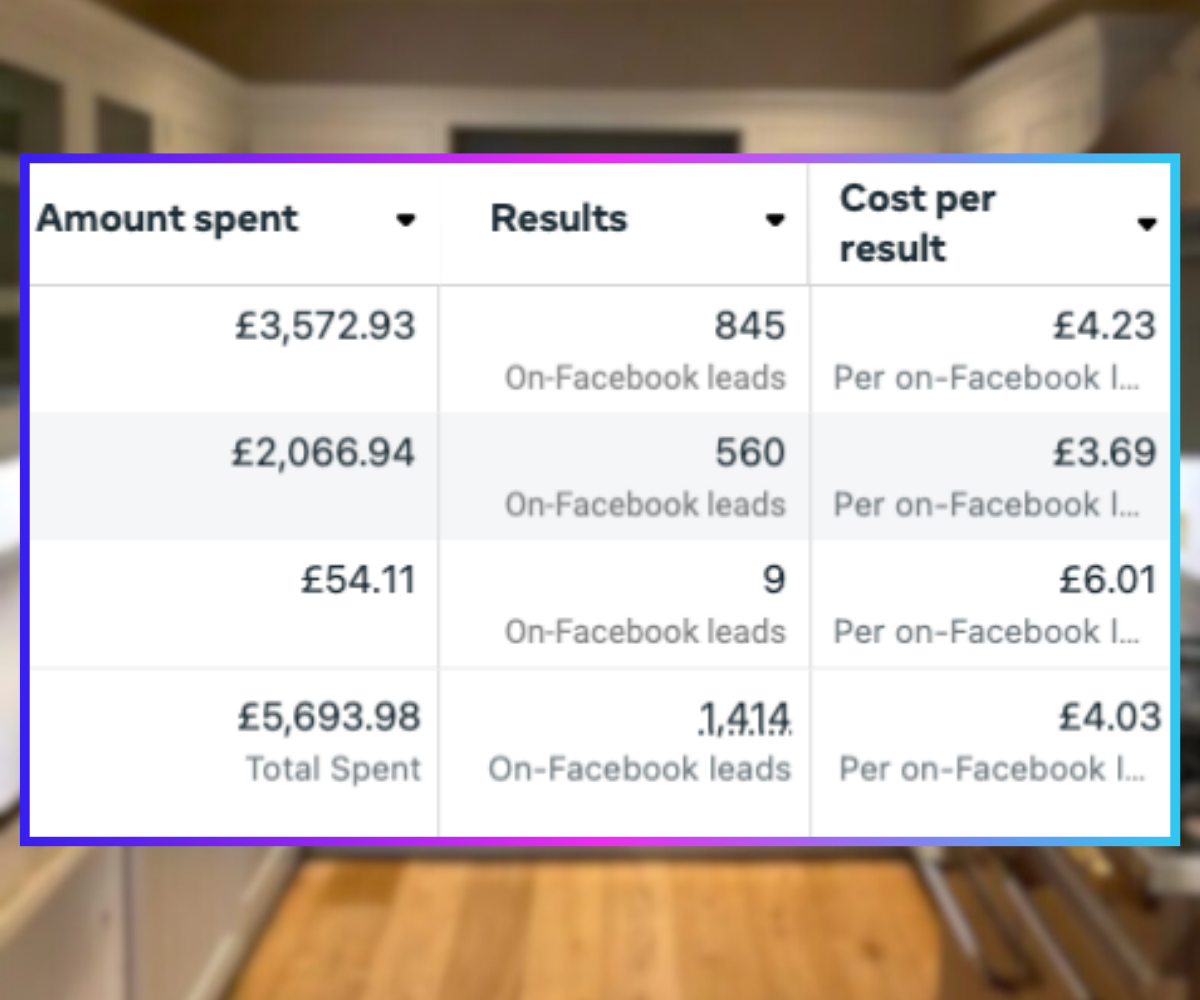Open the Results column dropdown arrow
Viewport: 1200px width, 1000px height.
point(774,220)
